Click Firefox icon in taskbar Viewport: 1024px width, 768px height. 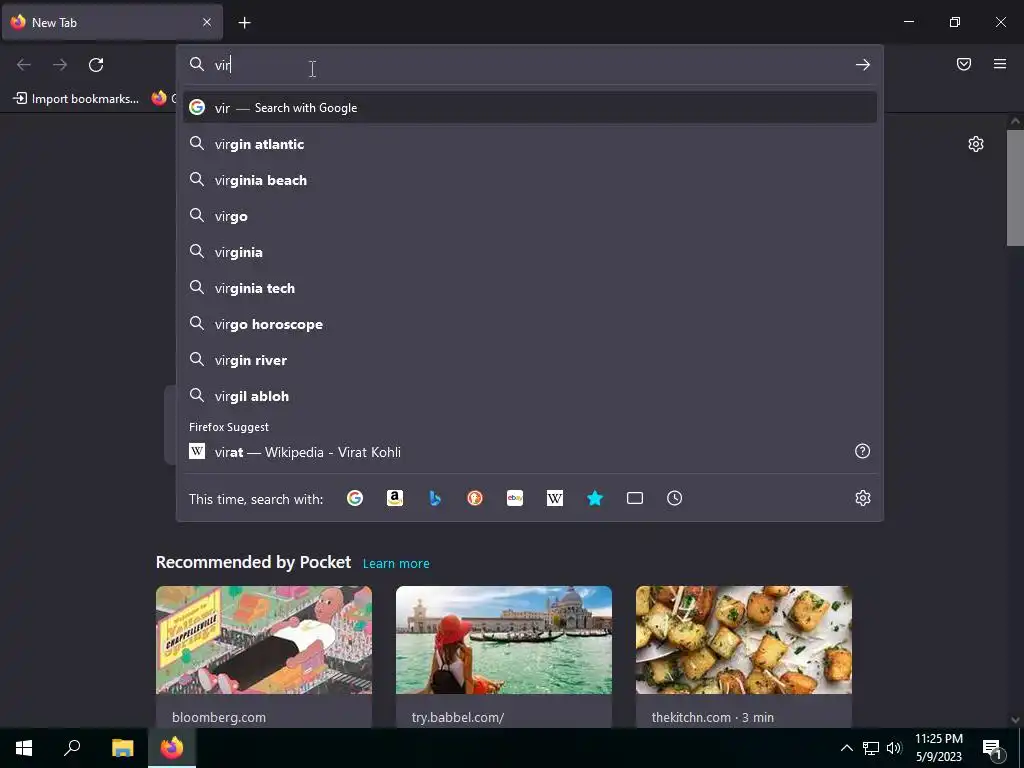click(172, 748)
